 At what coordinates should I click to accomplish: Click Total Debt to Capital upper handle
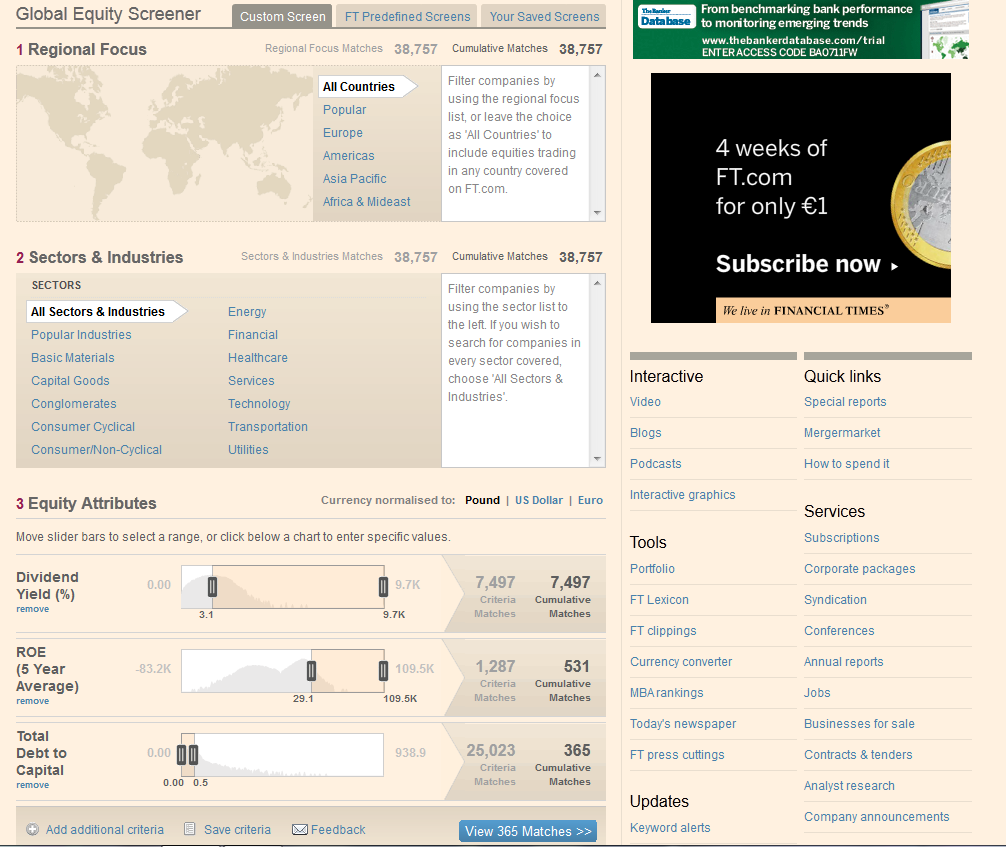click(194, 755)
